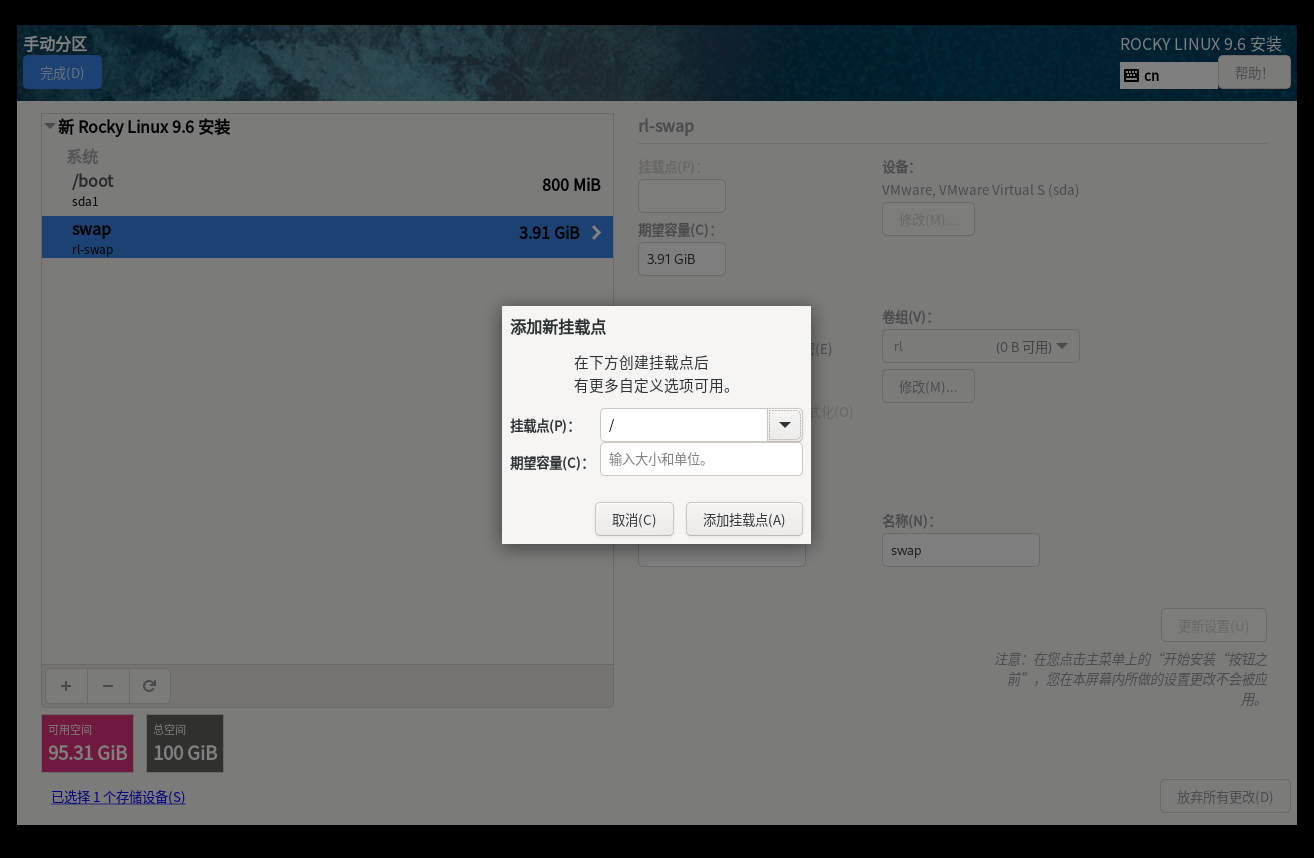Click the device Modify (M) button
The width and height of the screenshot is (1314, 858).
click(928, 220)
